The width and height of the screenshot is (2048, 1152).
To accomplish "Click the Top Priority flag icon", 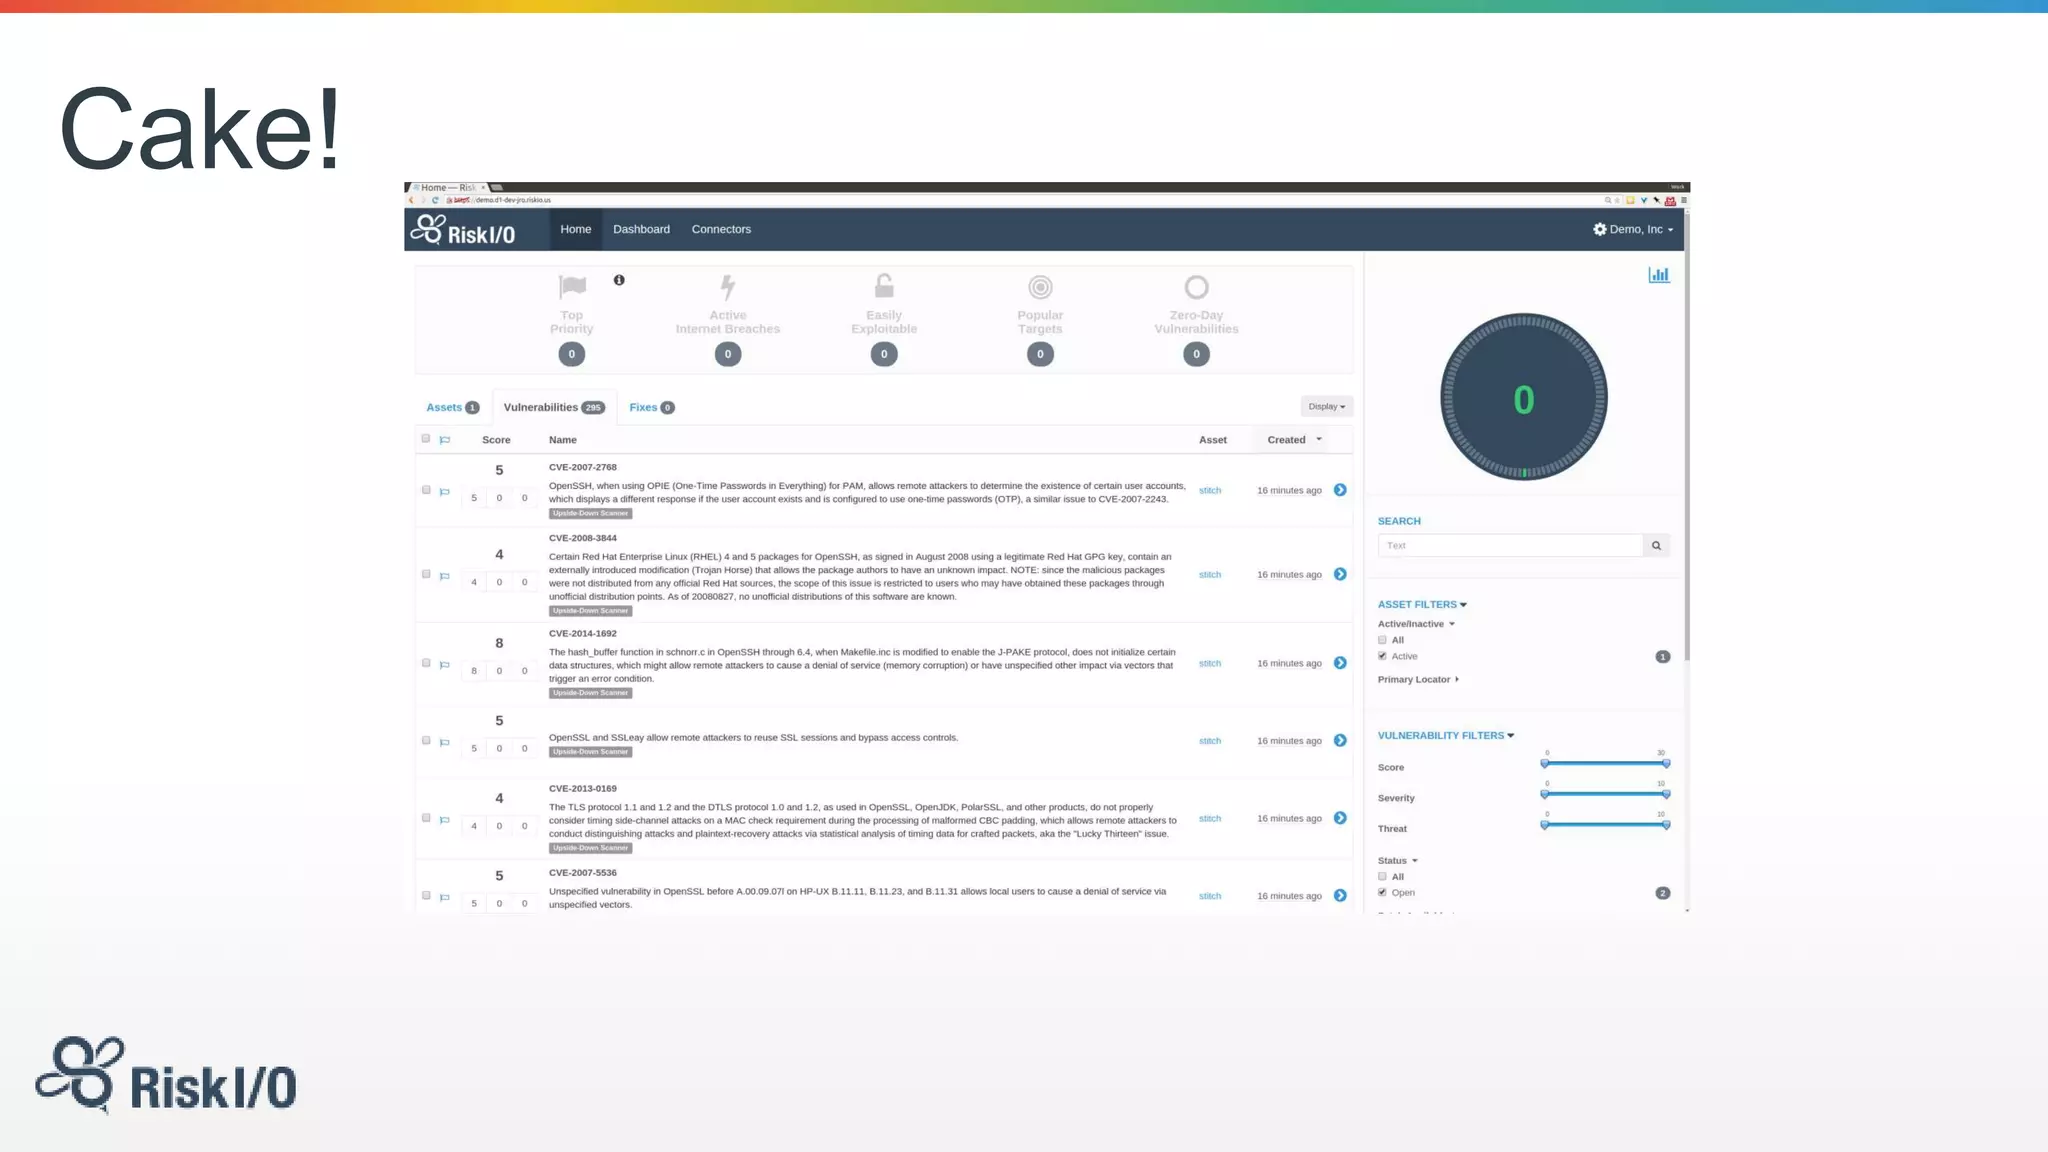I will pyautogui.click(x=572, y=287).
